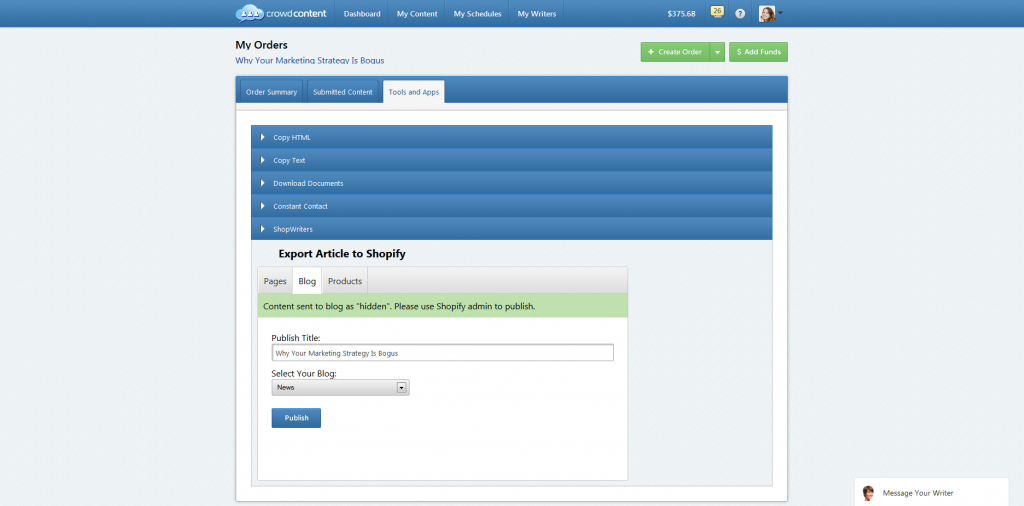Click the writer avatar in message box

click(868, 493)
